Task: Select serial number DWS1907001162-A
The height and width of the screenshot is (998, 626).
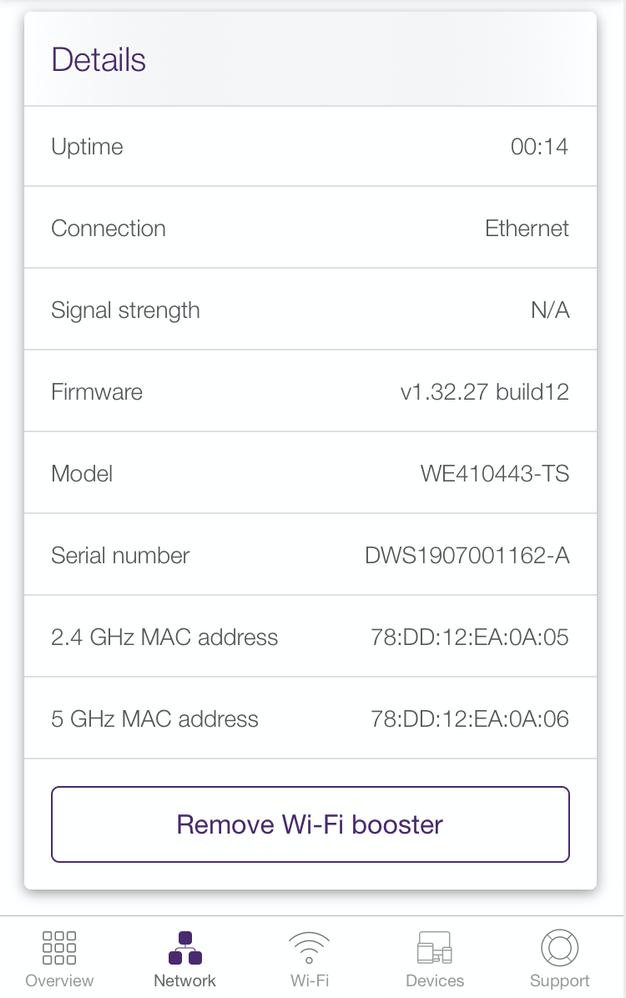Action: 467,556
